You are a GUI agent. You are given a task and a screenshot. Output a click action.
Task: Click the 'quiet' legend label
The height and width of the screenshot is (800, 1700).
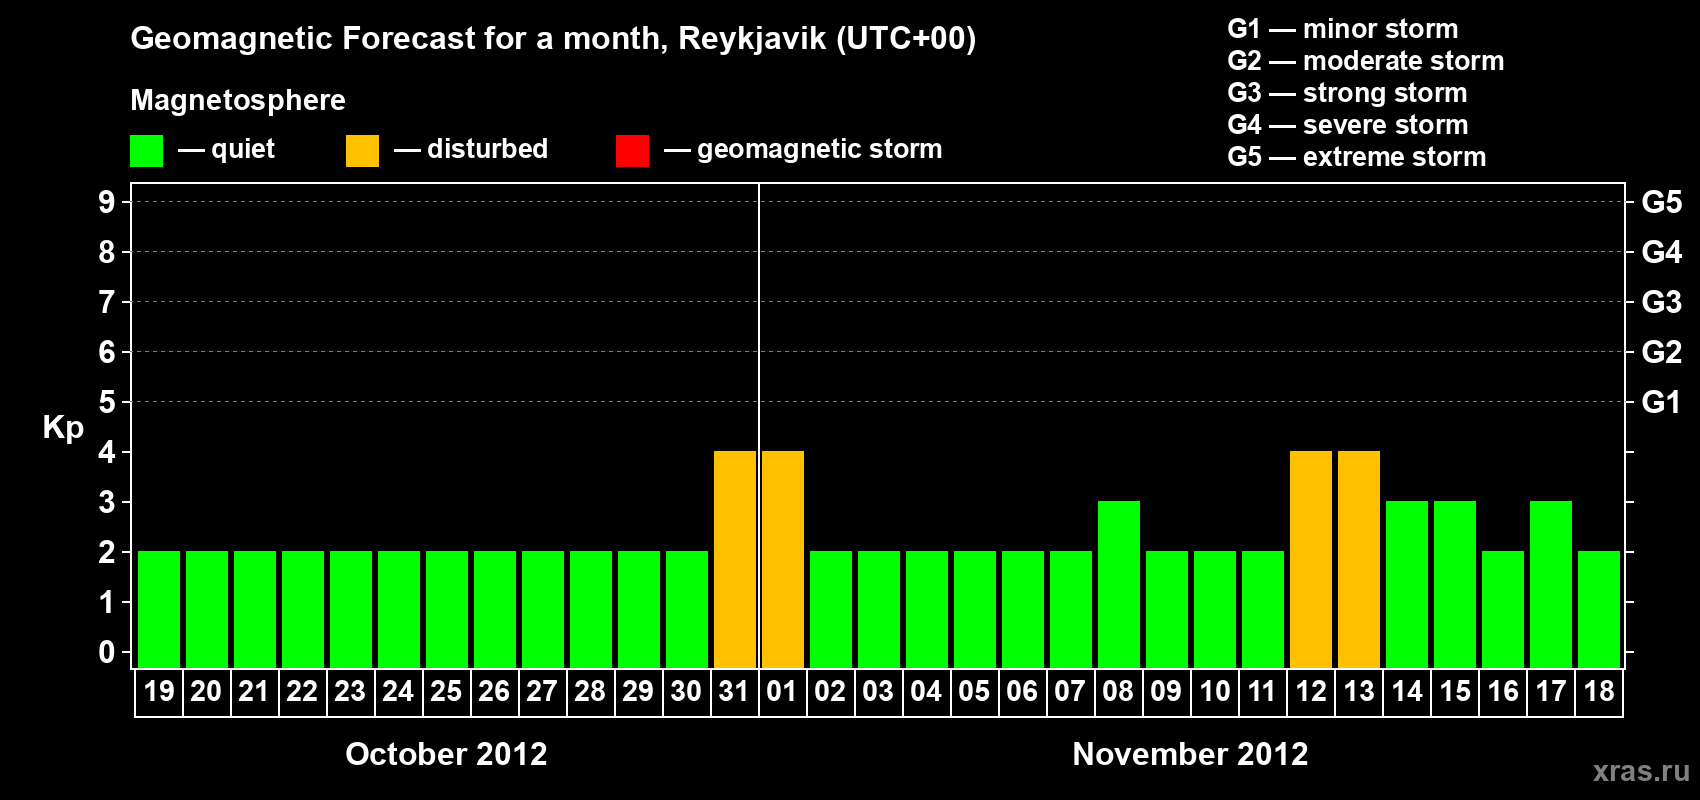(x=243, y=150)
